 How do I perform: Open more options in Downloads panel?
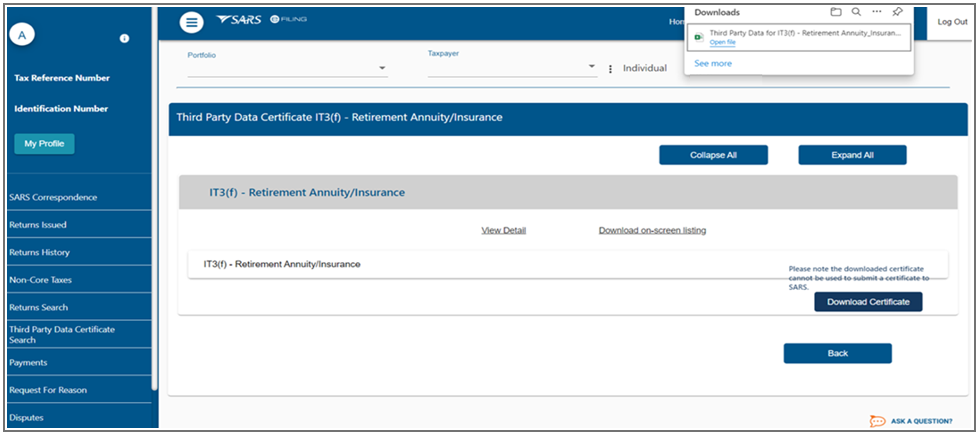coord(877,12)
